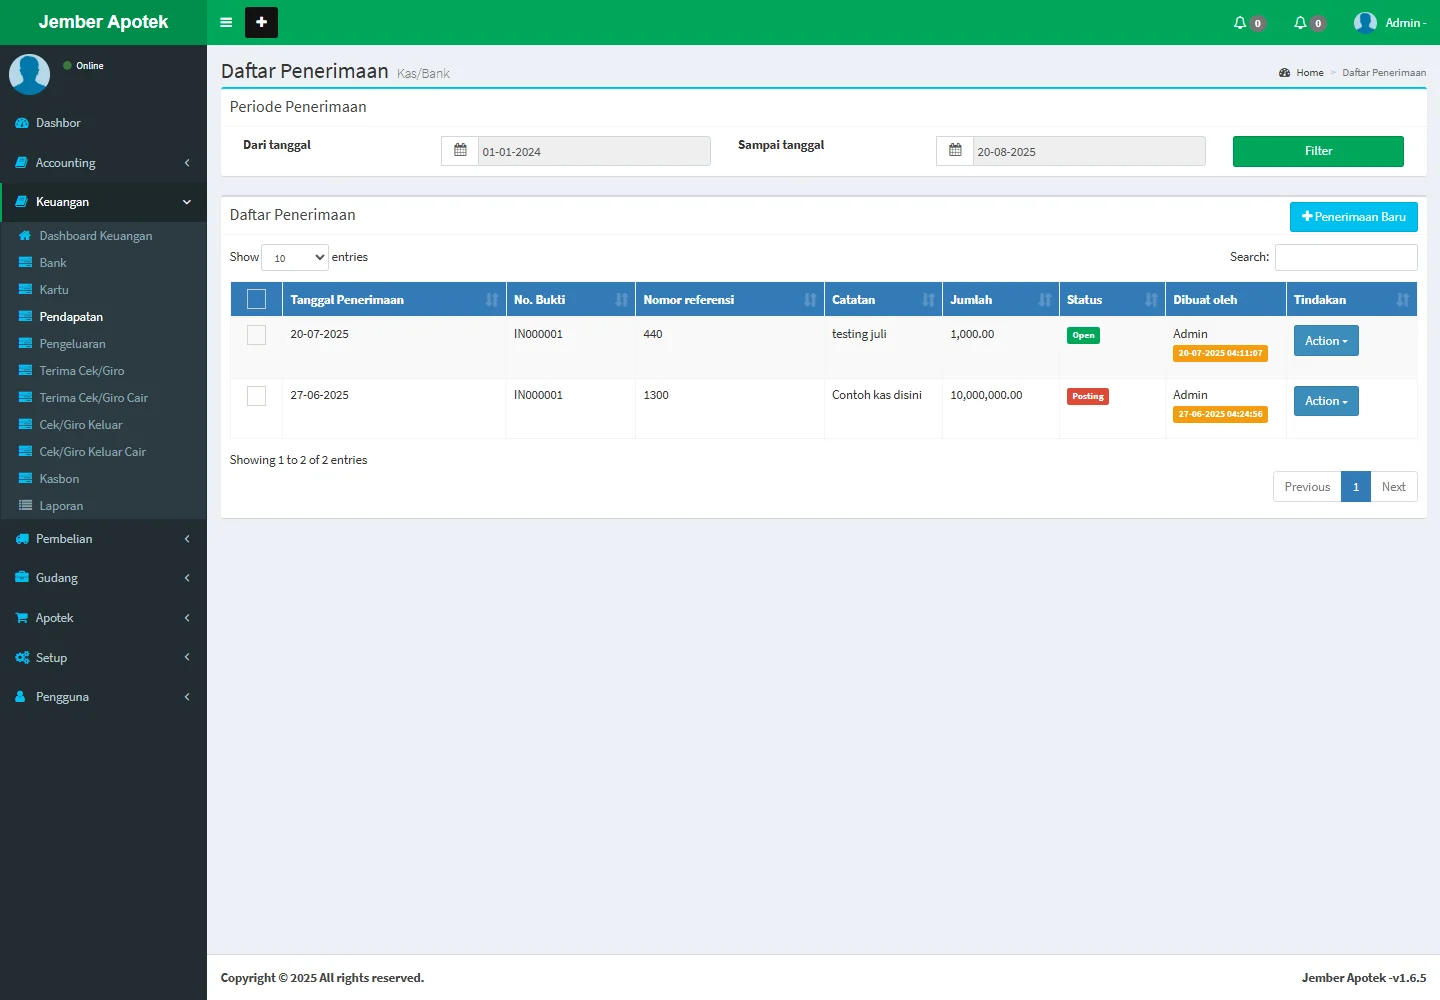The image size is (1440, 1000).
Task: Click the black plus quick-add icon
Action: [261, 22]
